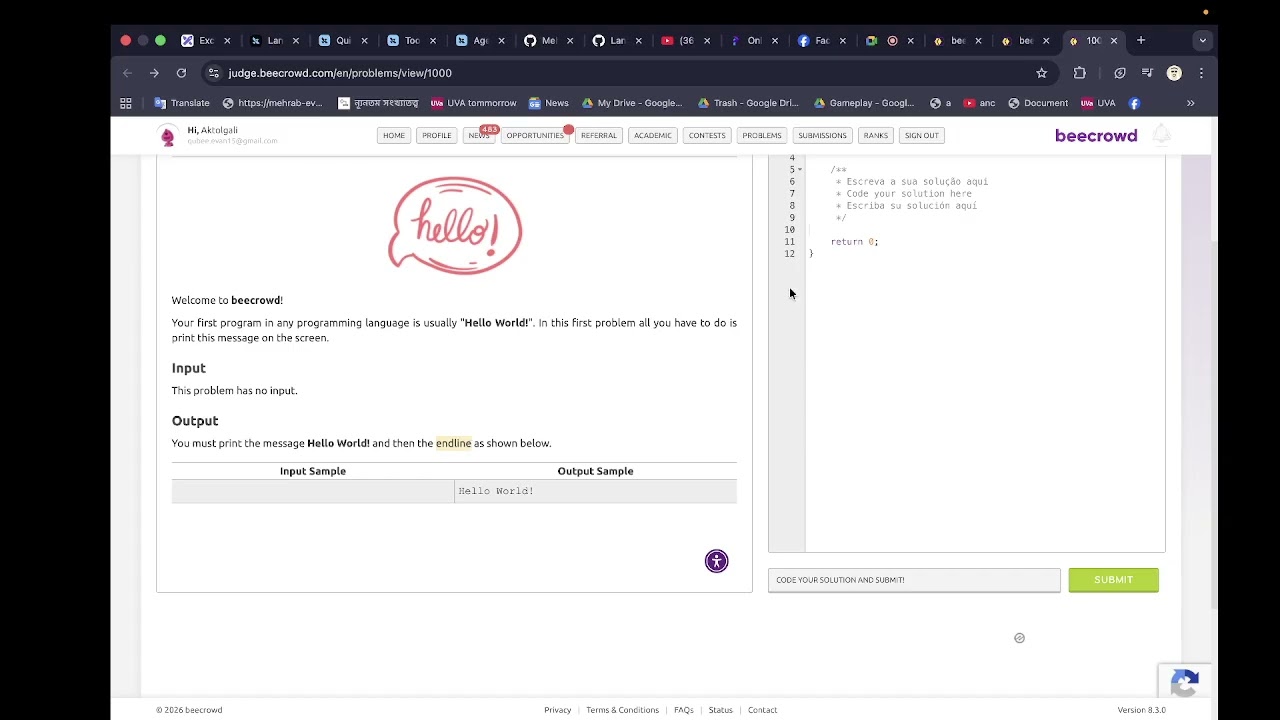Viewport: 1280px width, 720px height.
Task: Expand the tab search dropdown arrow
Action: coord(1203,41)
